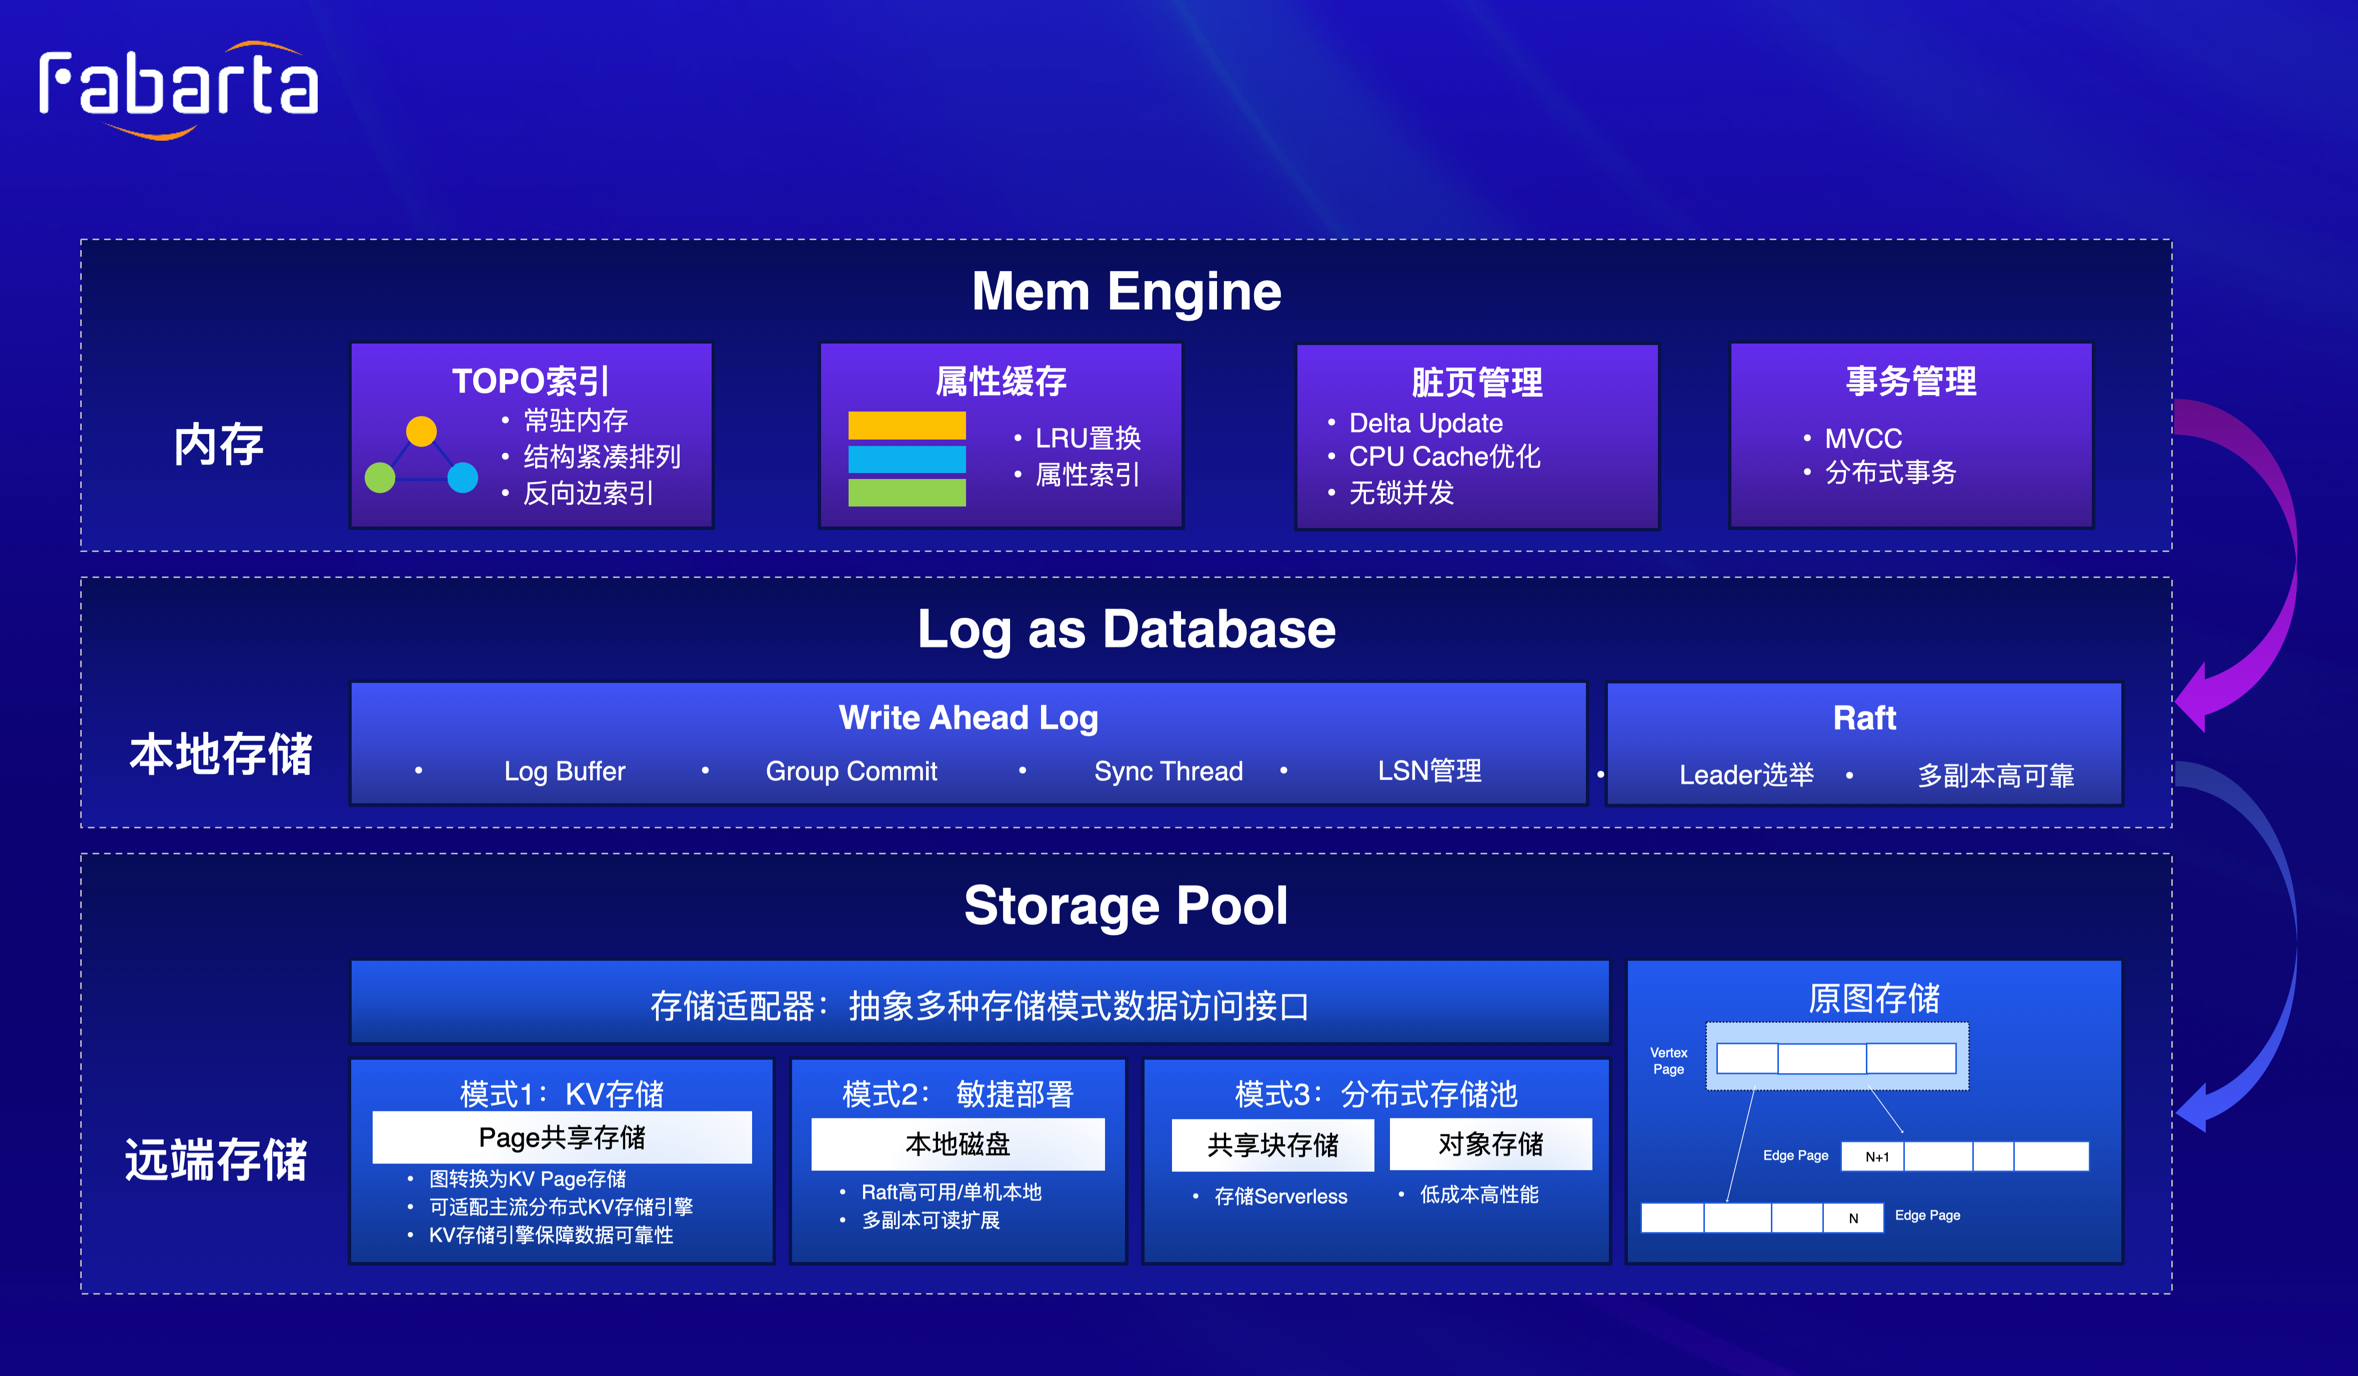Click the Storage Pool heading
Screen dimensions: 2358x1376
click(x=1126, y=906)
